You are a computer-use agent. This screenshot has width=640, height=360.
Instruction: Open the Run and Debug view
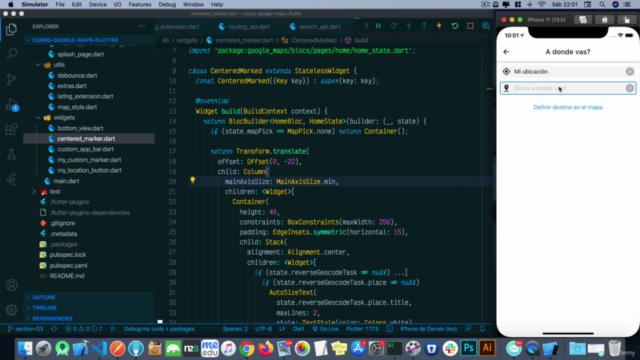[11, 104]
